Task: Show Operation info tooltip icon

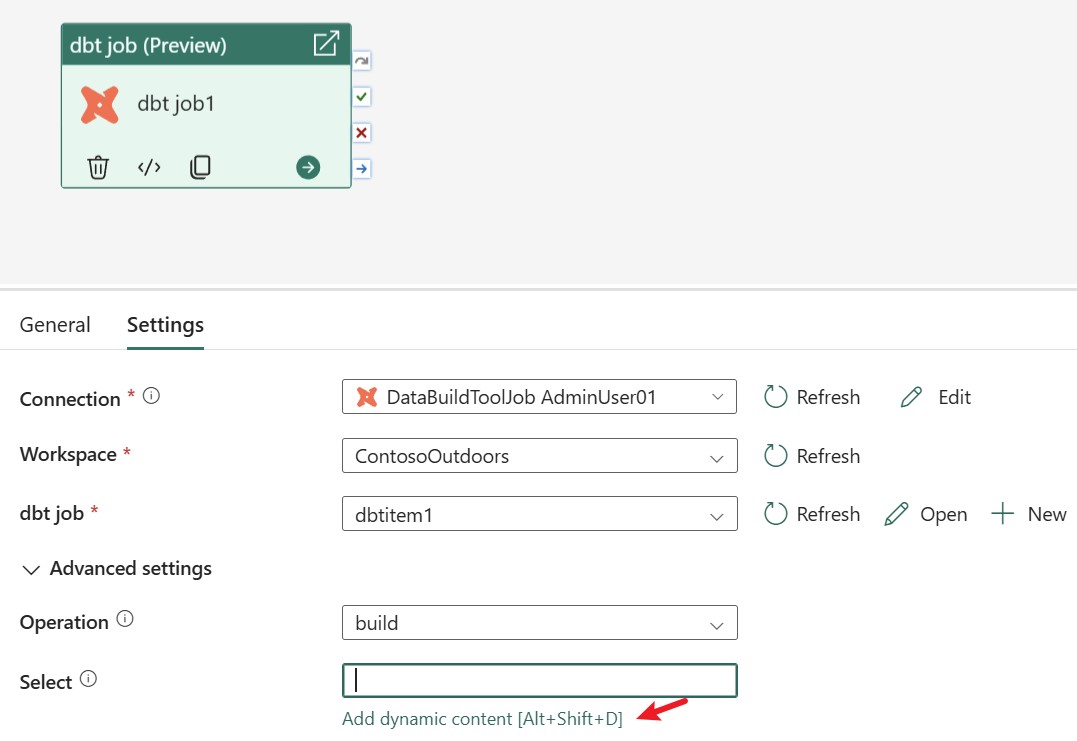Action: tap(124, 619)
